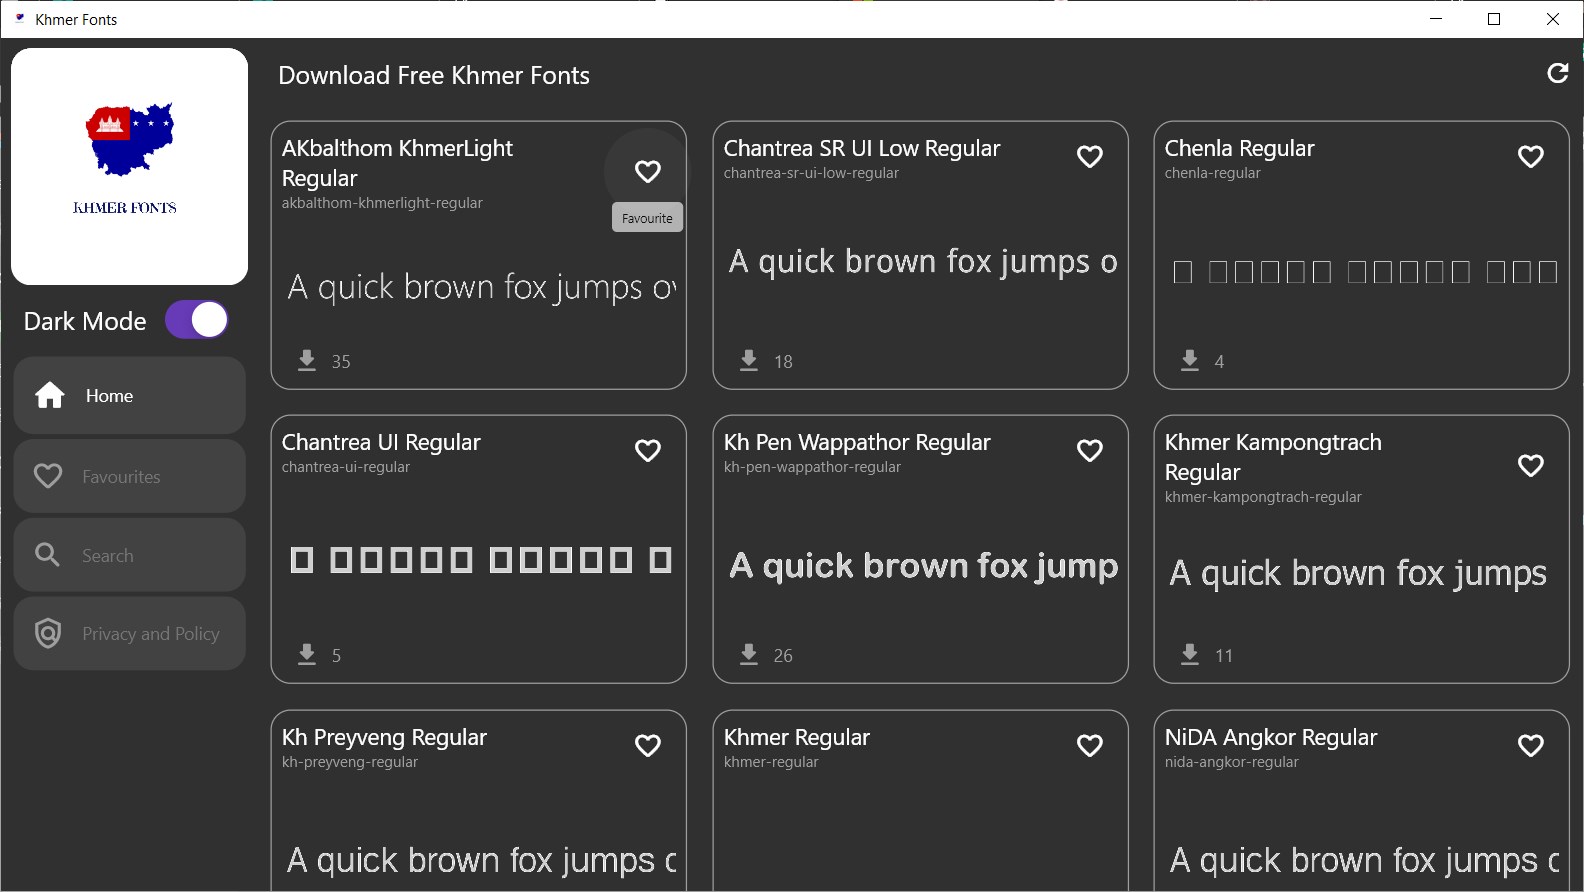Add Khmer Regular to favourites
The height and width of the screenshot is (892, 1584).
coord(1089,746)
